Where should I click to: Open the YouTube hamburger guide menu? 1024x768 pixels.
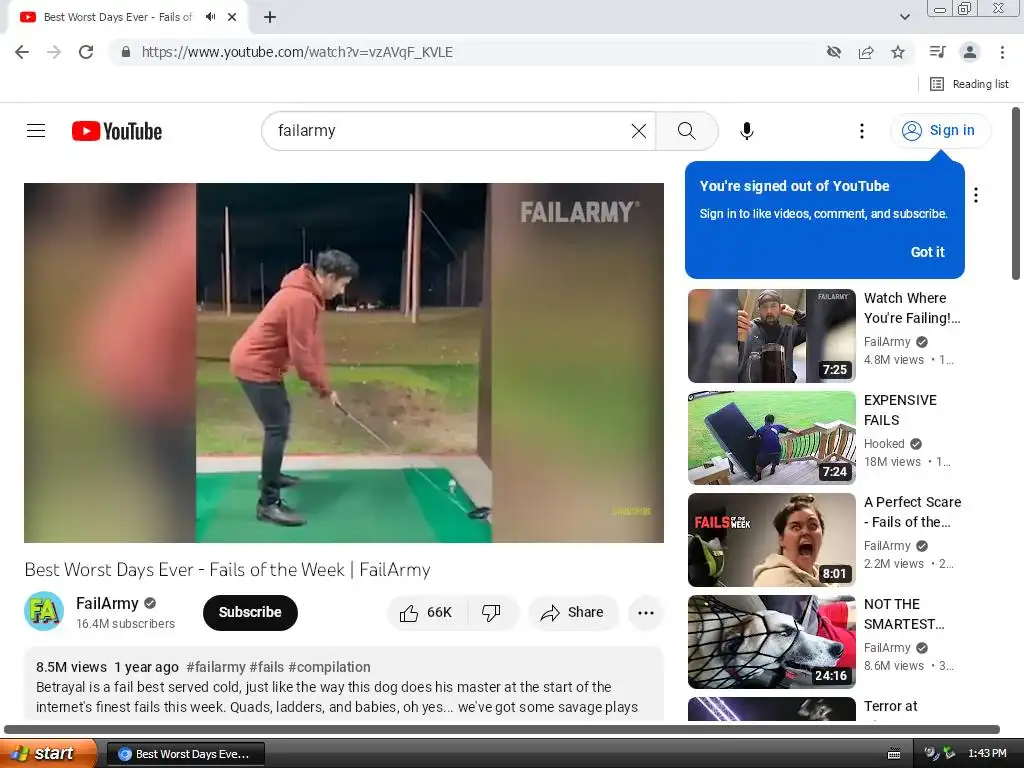click(36, 131)
